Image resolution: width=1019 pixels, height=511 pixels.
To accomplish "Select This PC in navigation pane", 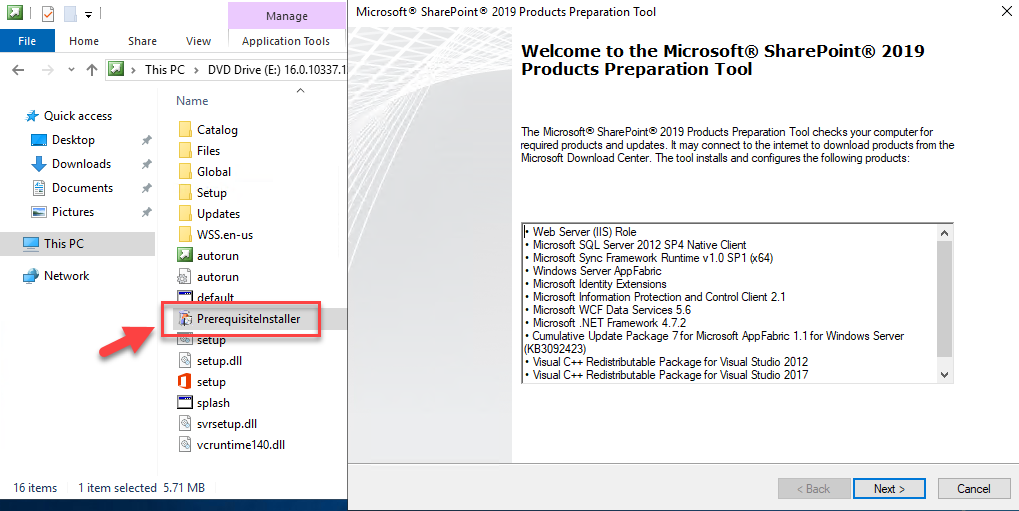I will pos(64,243).
